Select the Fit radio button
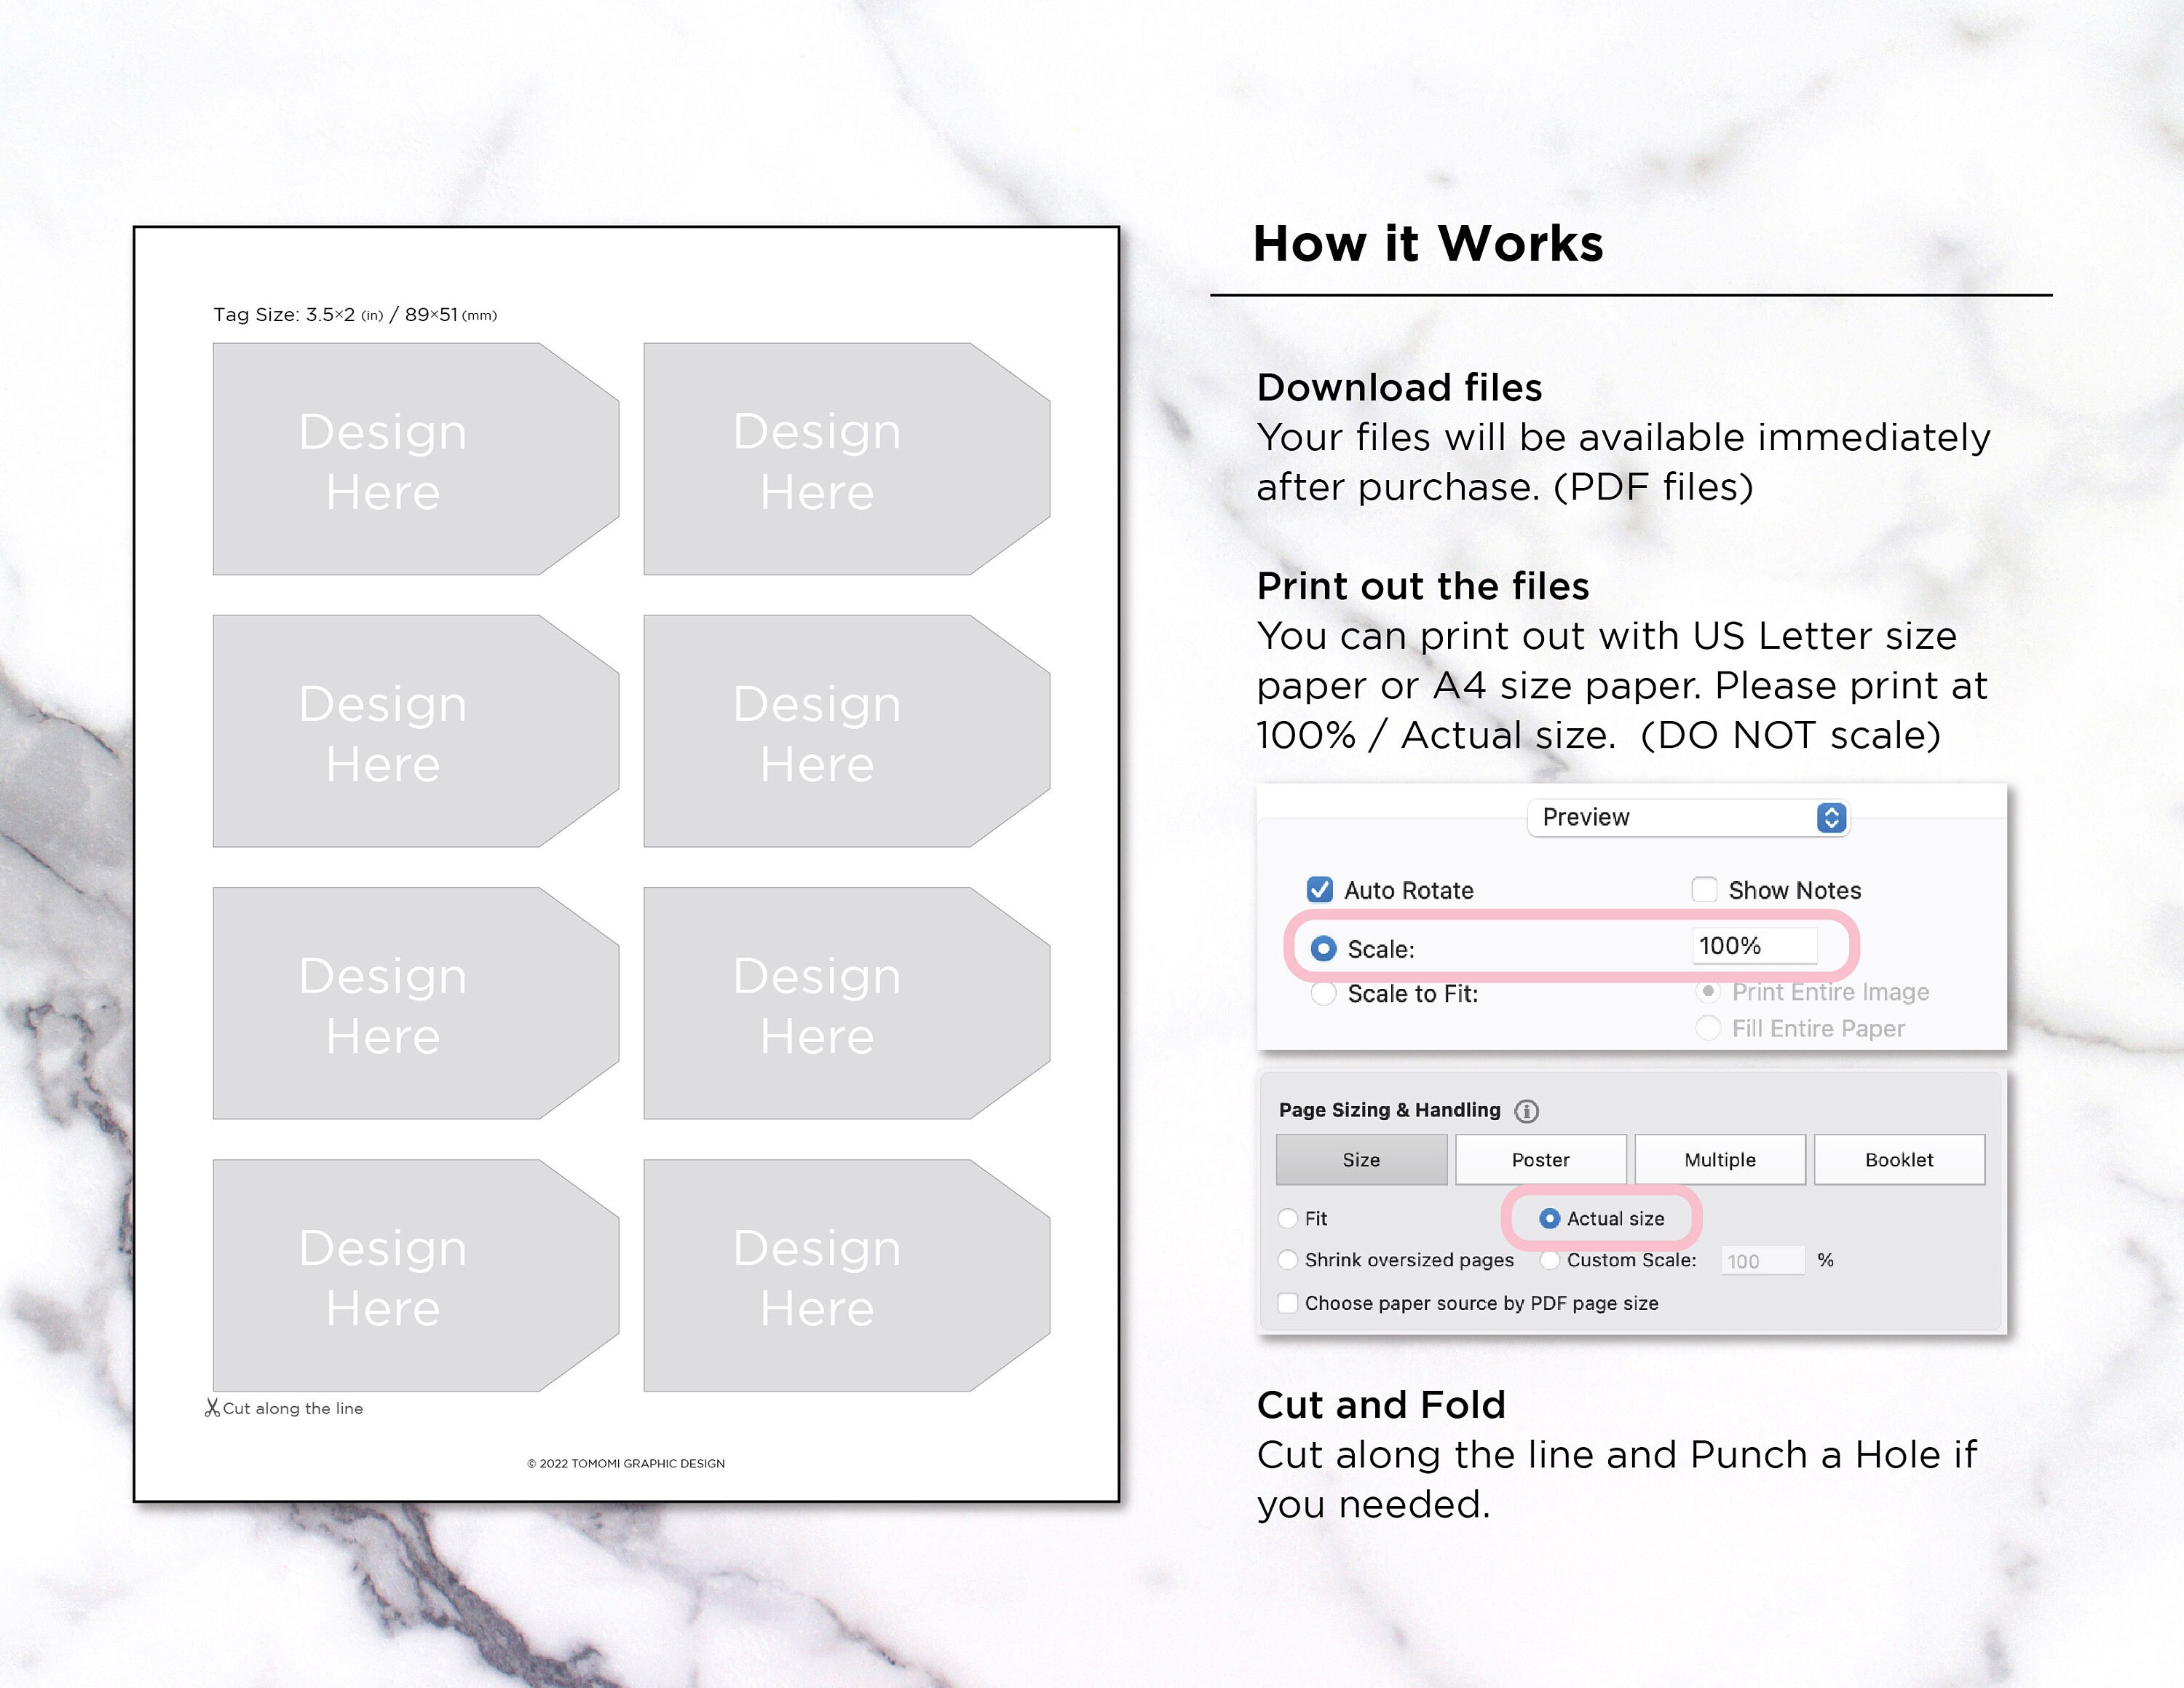Viewport: 2184px width, 1688px height. 1288,1218
